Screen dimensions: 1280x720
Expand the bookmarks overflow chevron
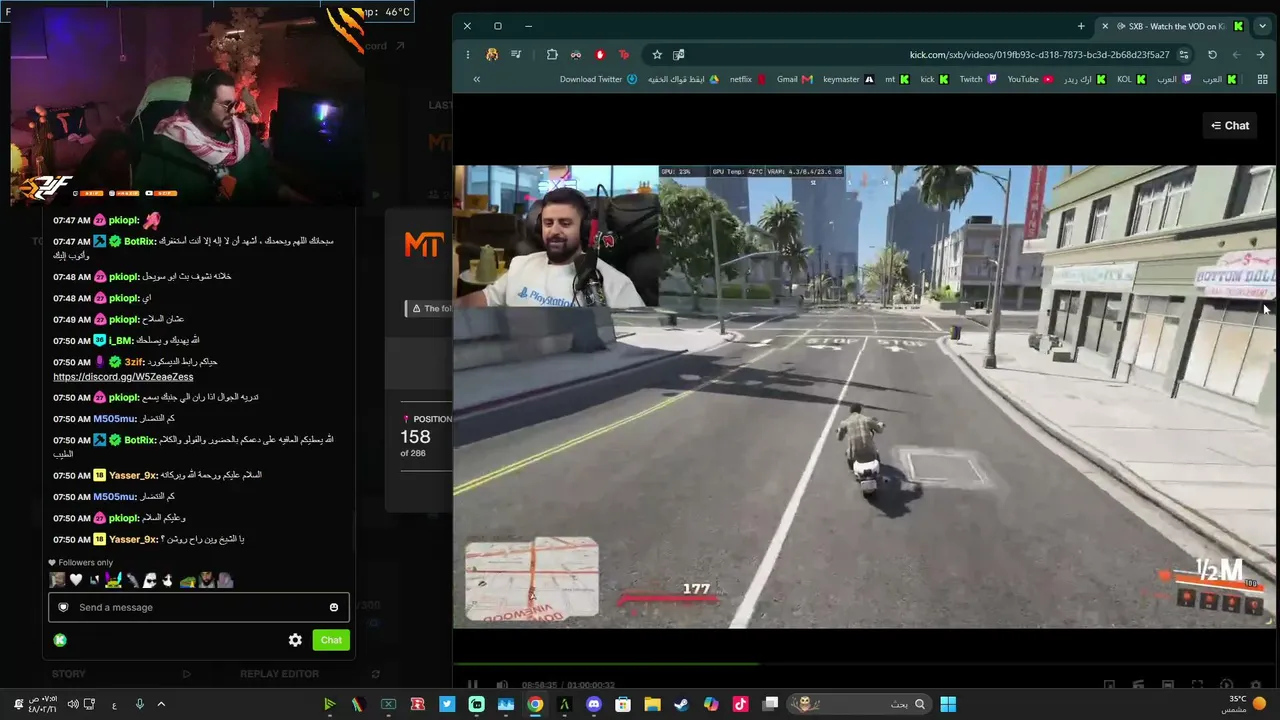coord(477,79)
